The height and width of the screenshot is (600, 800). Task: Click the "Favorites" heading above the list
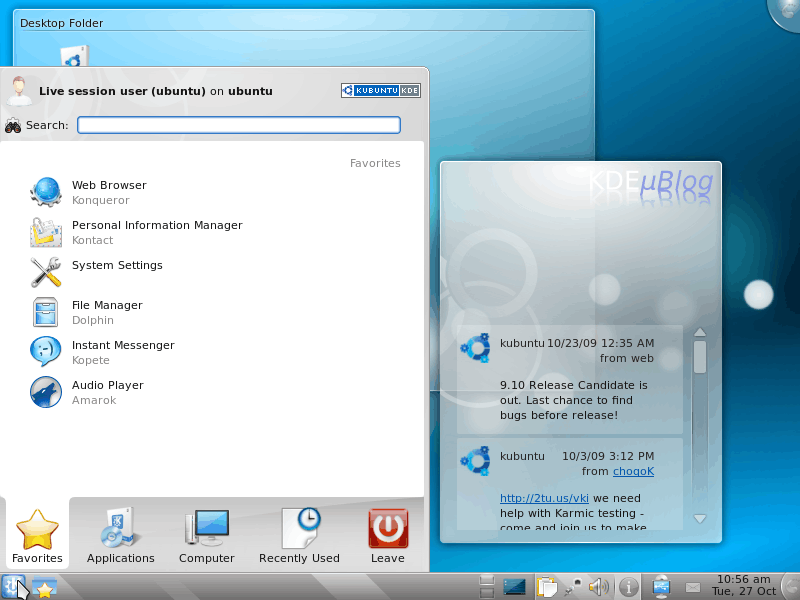tap(375, 163)
